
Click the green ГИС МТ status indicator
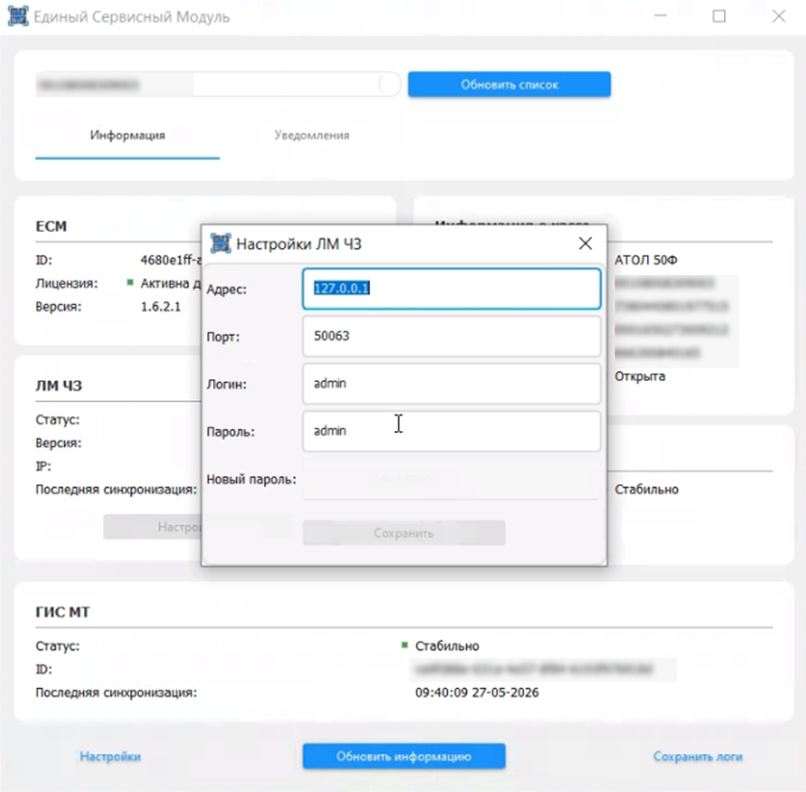pos(405,645)
